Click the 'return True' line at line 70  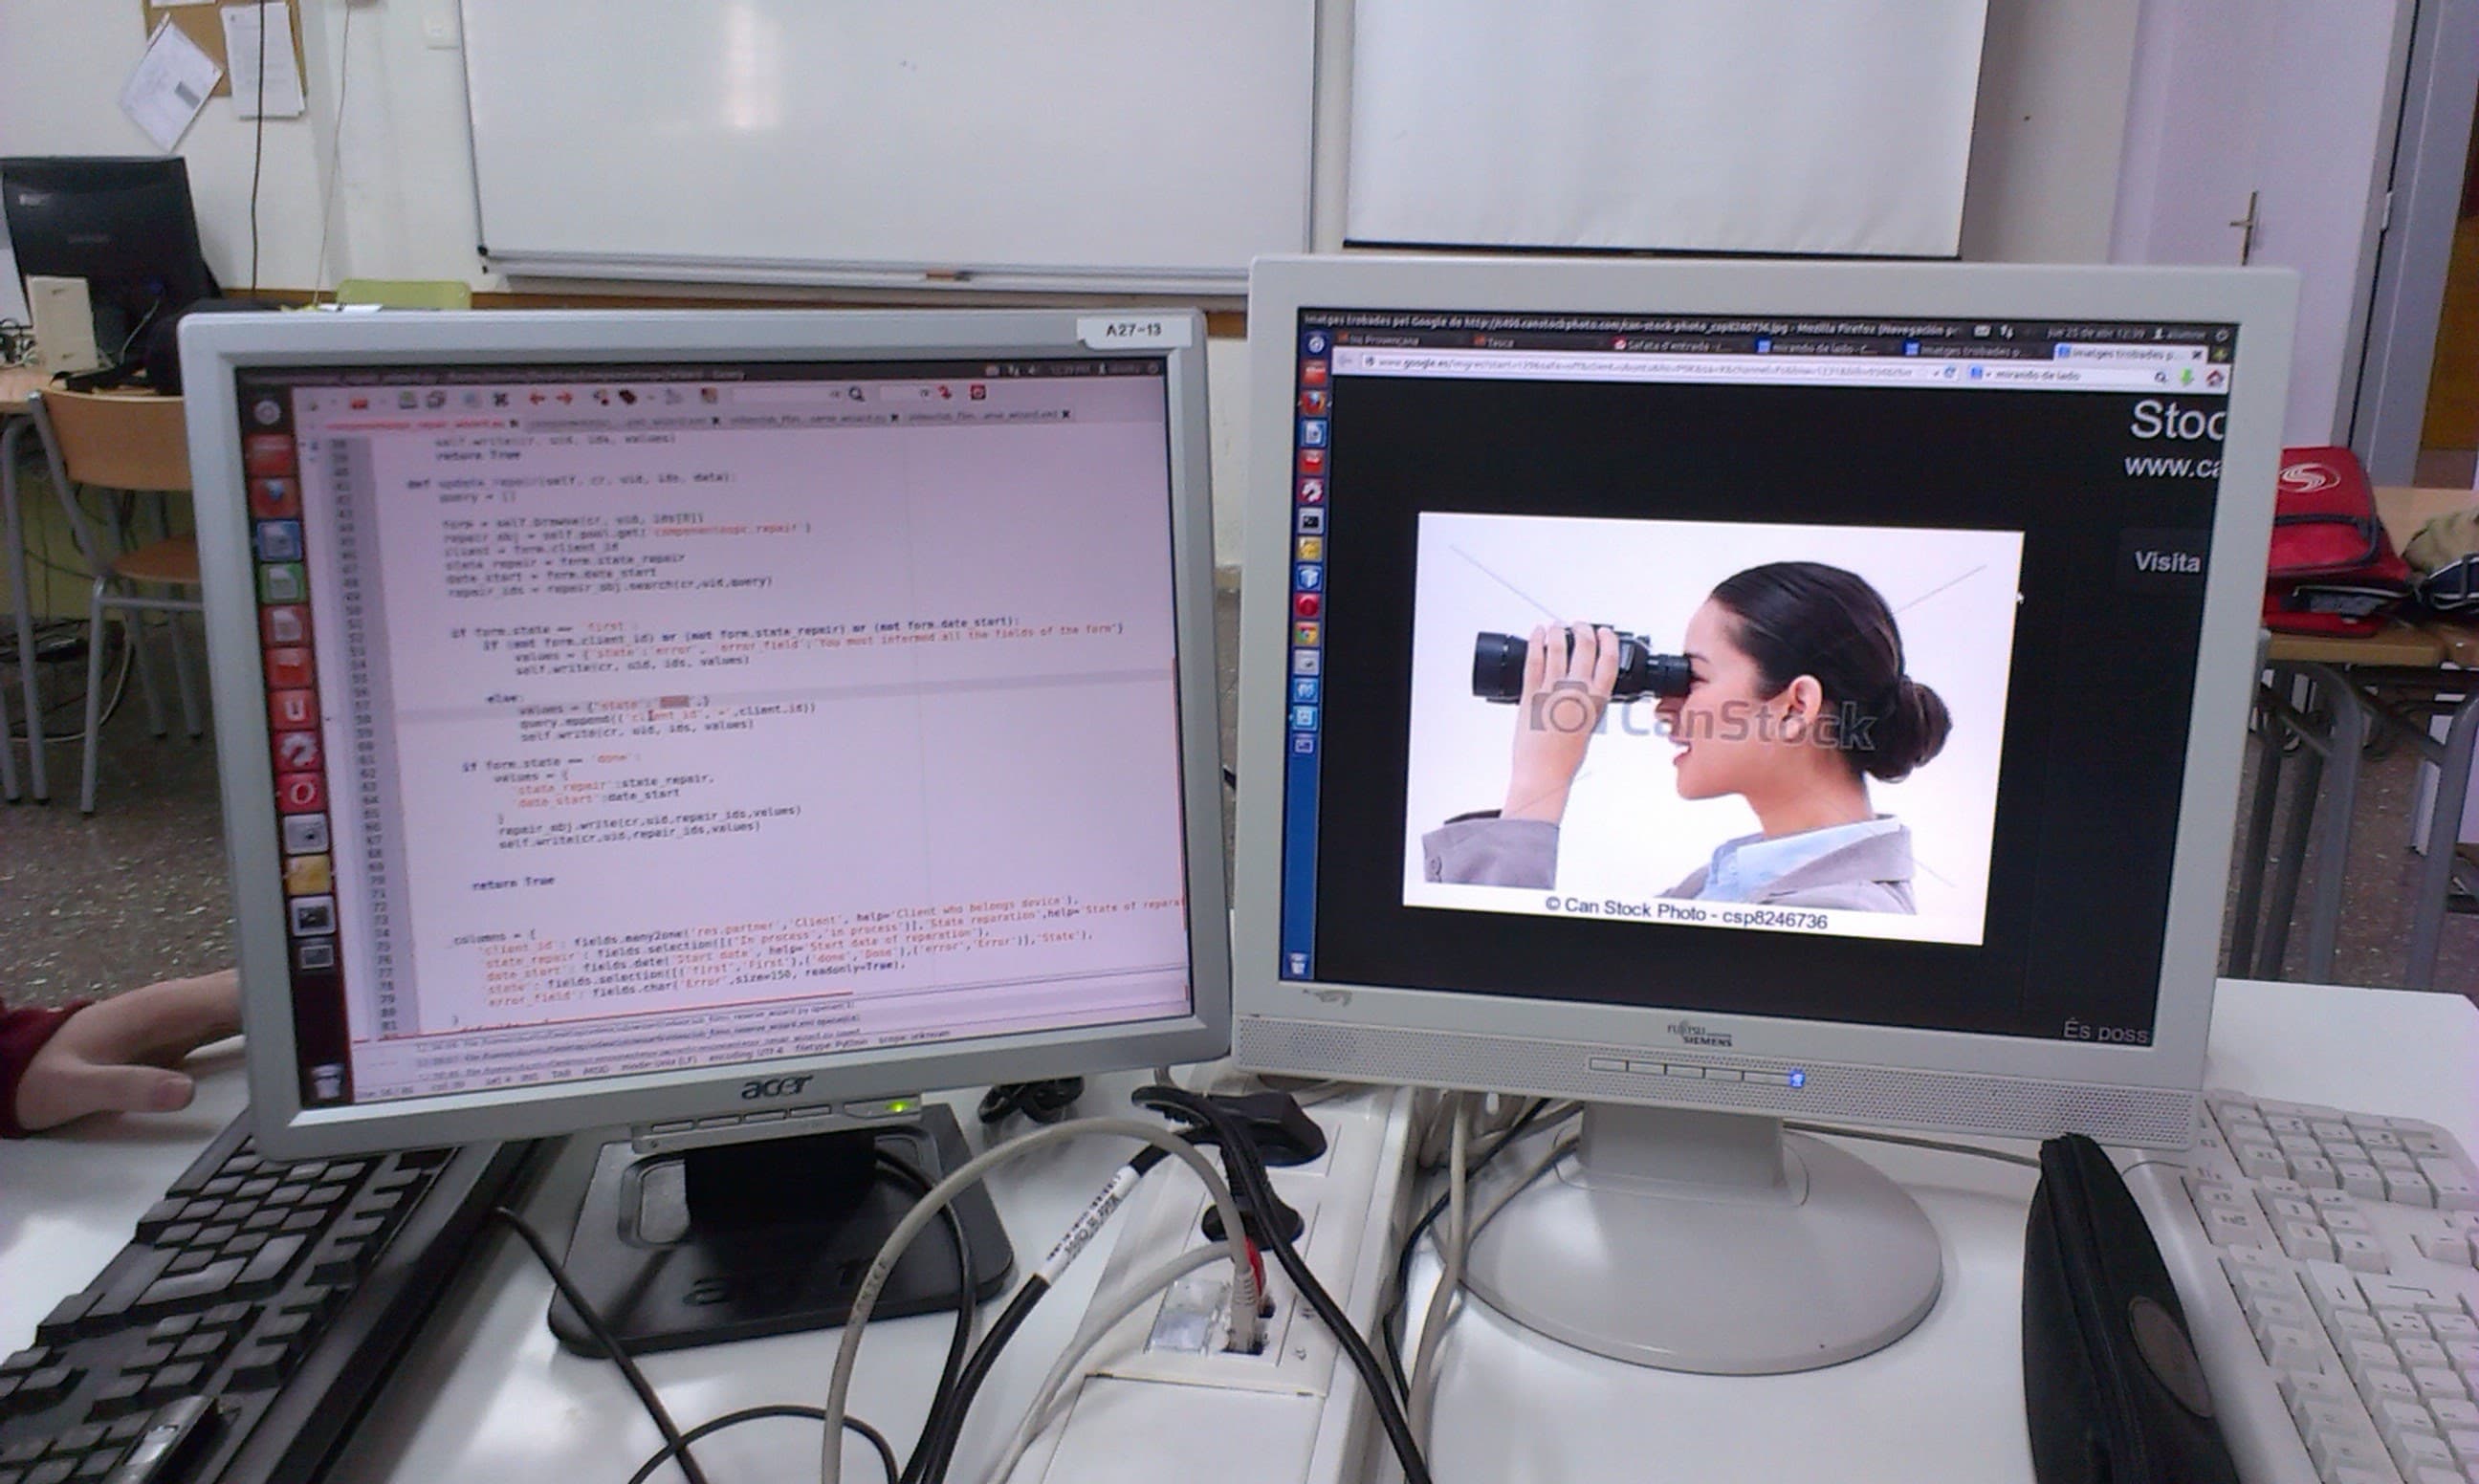pos(512,881)
